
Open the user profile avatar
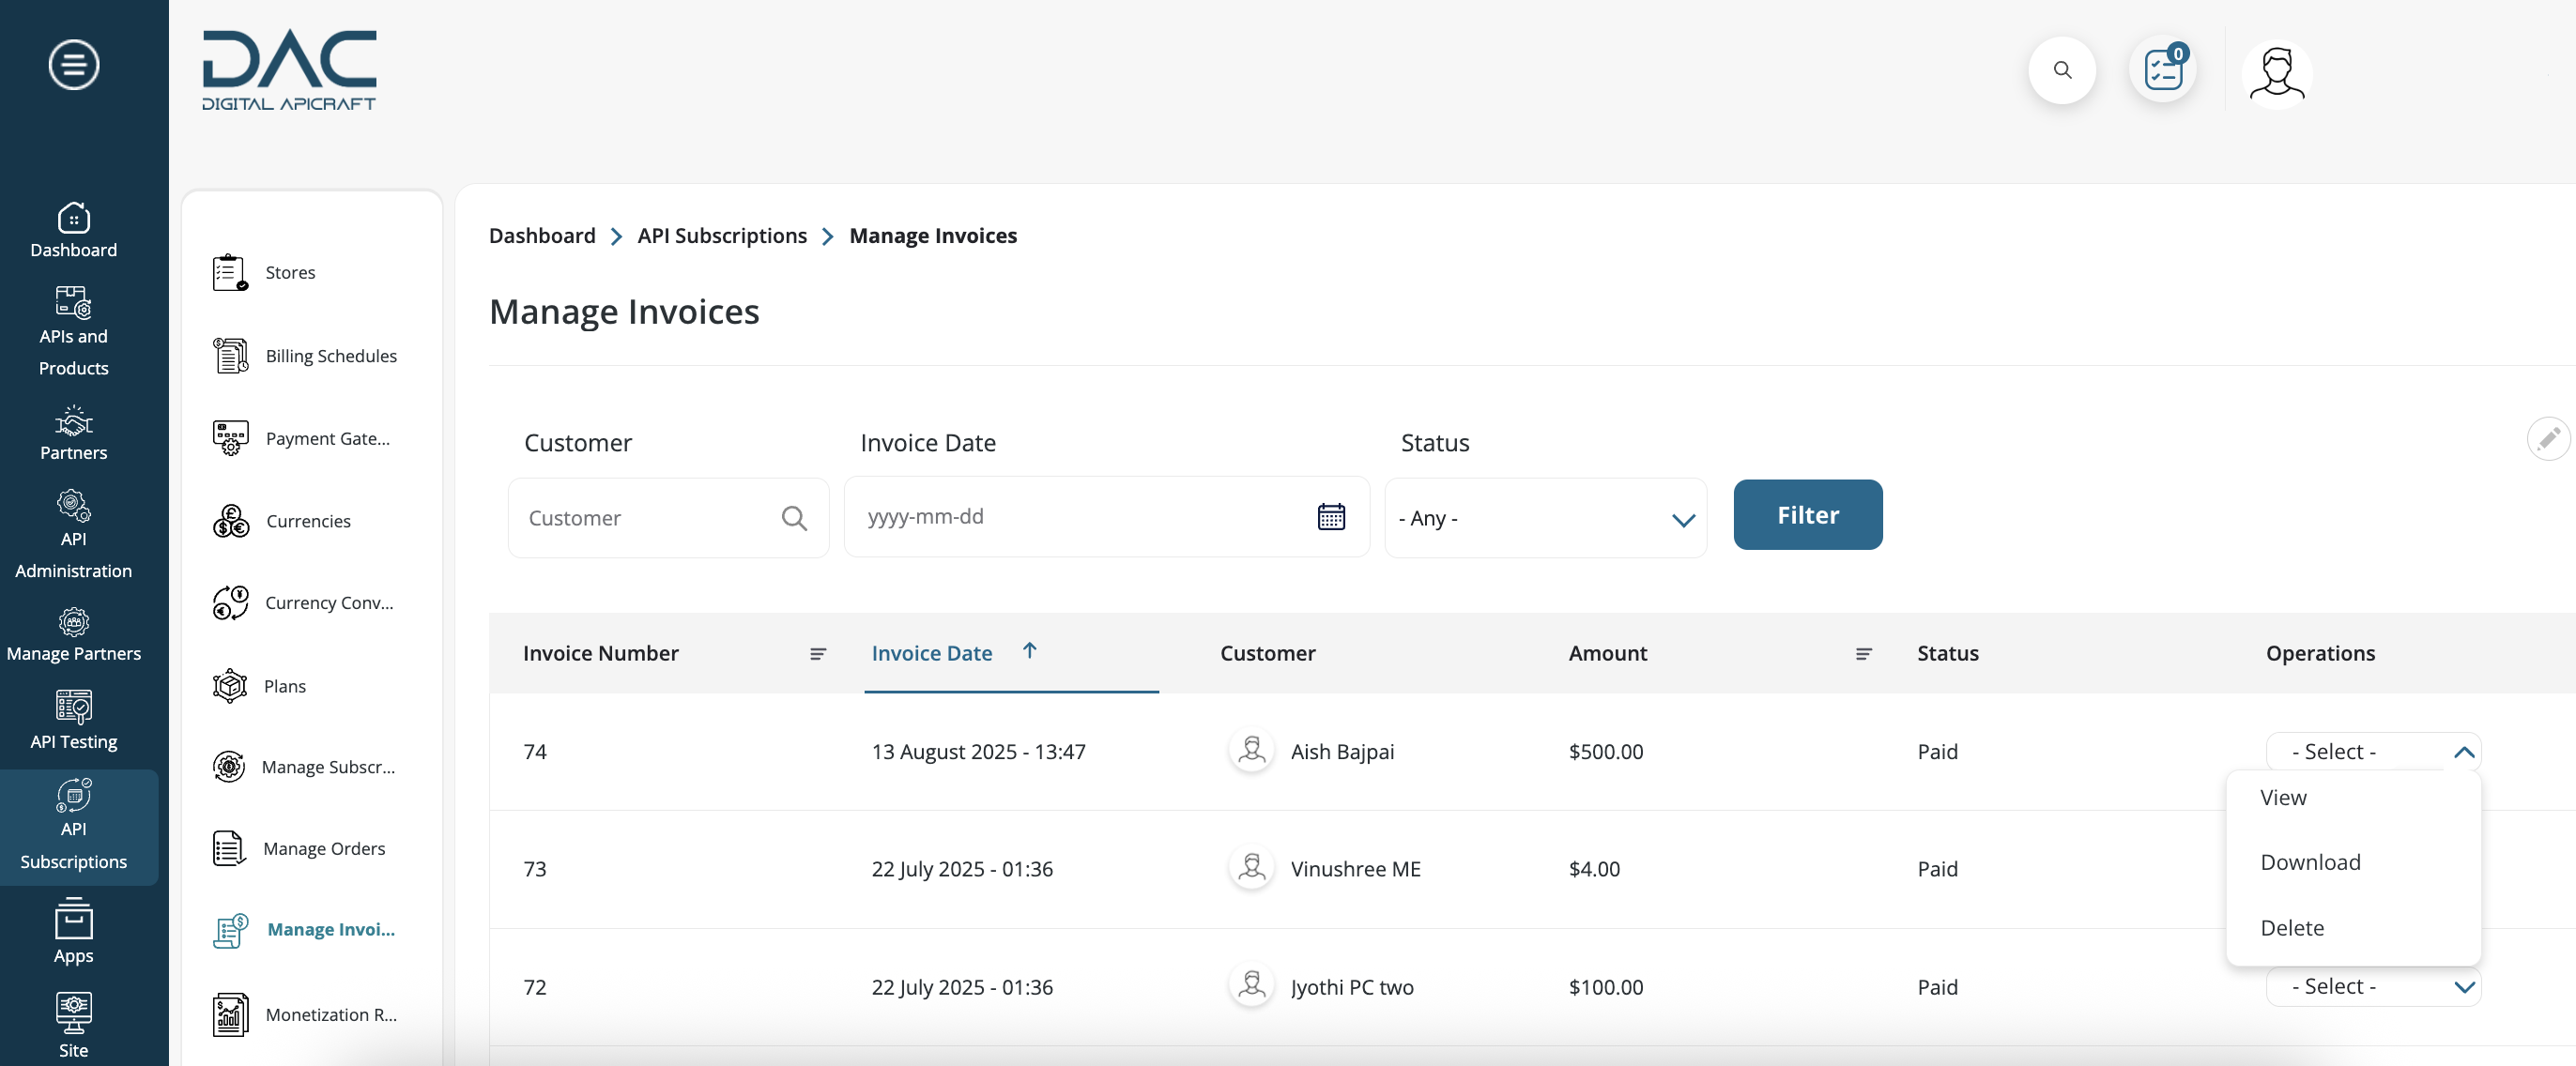pos(2277,74)
